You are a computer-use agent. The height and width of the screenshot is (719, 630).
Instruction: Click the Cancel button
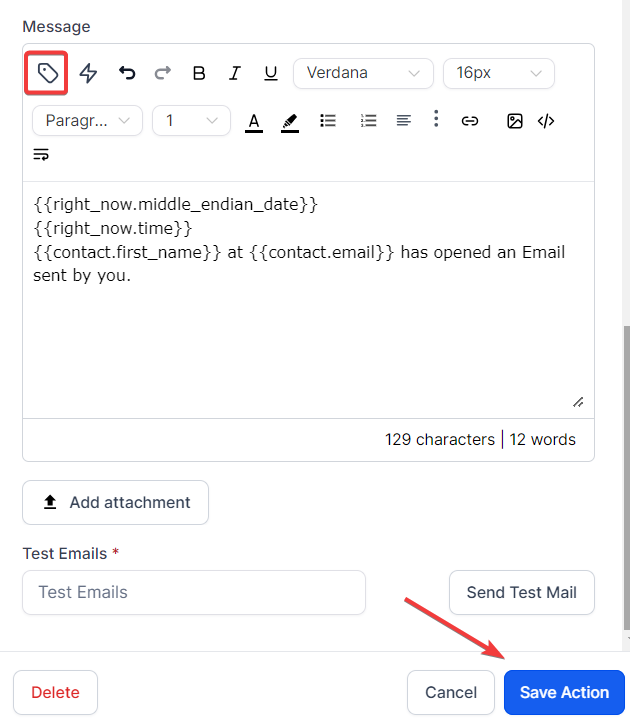coord(451,692)
